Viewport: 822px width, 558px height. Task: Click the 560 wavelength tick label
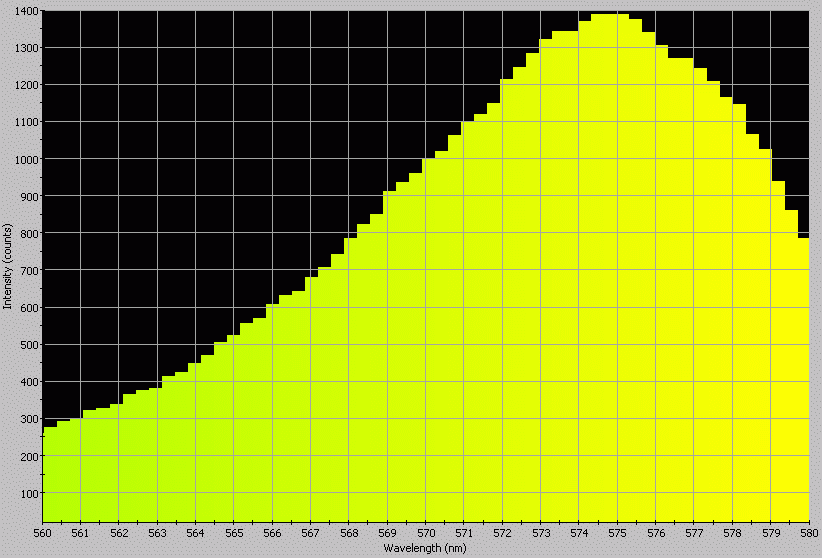(42, 532)
